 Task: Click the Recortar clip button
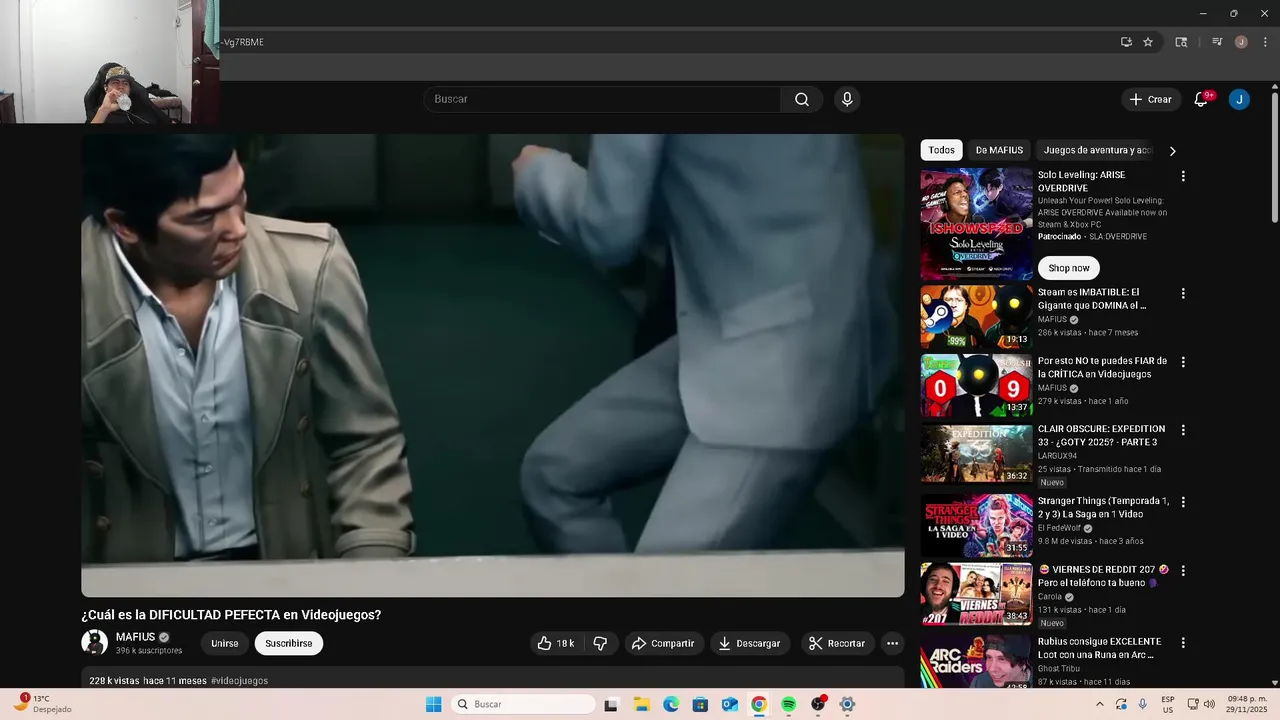[x=837, y=643]
